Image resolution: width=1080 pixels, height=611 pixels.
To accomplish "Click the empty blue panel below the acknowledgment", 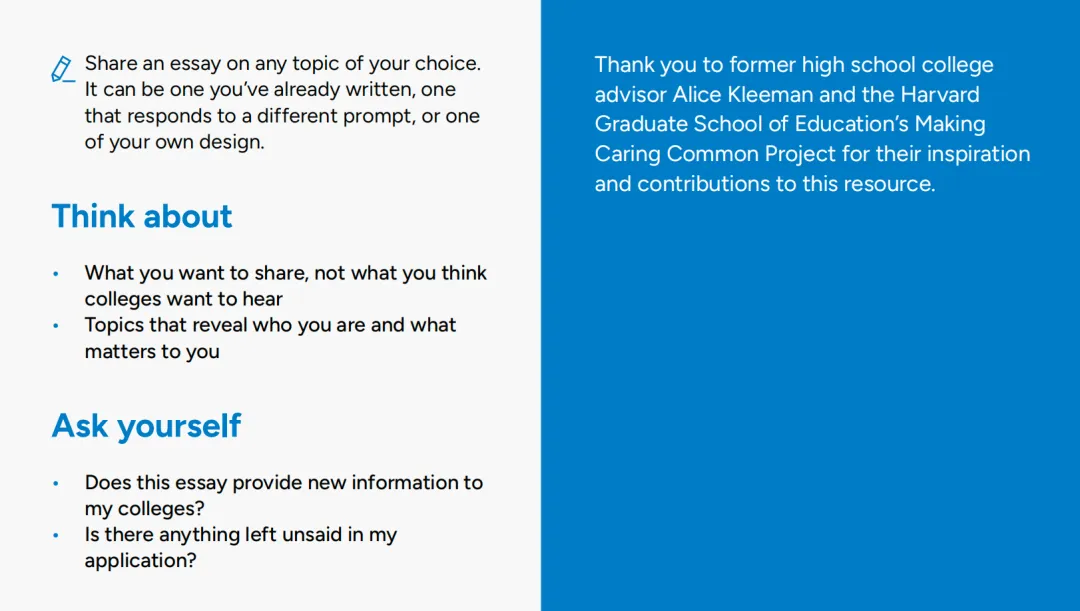I will tap(810, 400).
